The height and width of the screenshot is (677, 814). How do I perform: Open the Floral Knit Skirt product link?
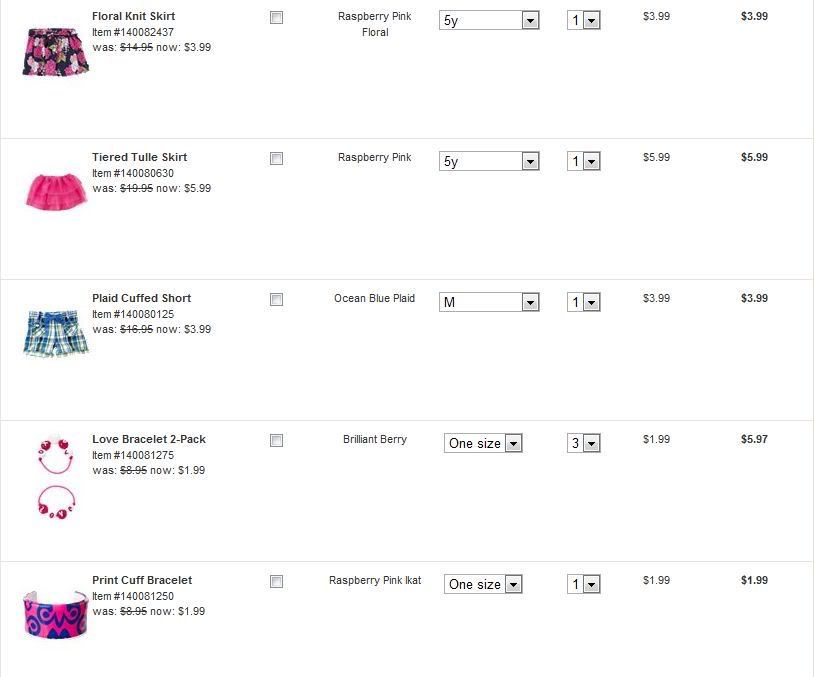tap(133, 17)
